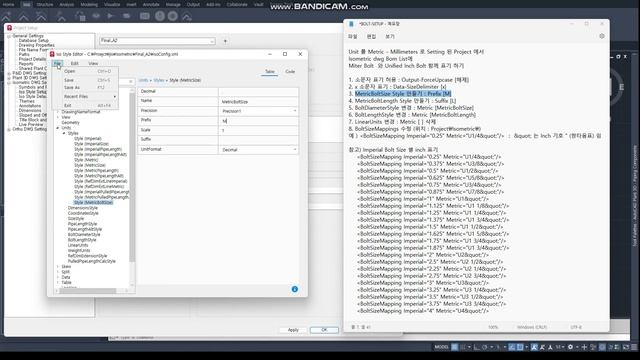Click the Annotate ribbon tab in AutoCAD
Image resolution: width=640 pixels, height=360 pixels.
tap(151, 5)
